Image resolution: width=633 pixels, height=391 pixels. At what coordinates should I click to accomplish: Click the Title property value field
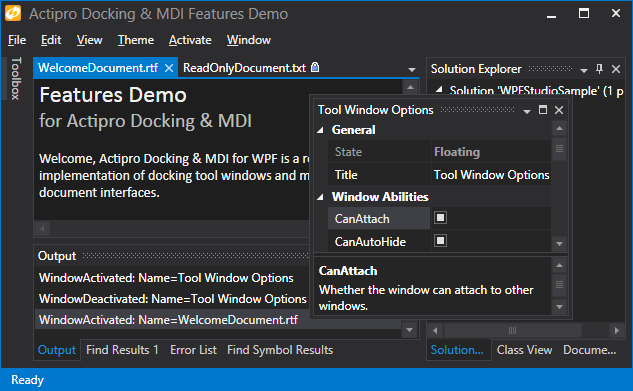491,175
